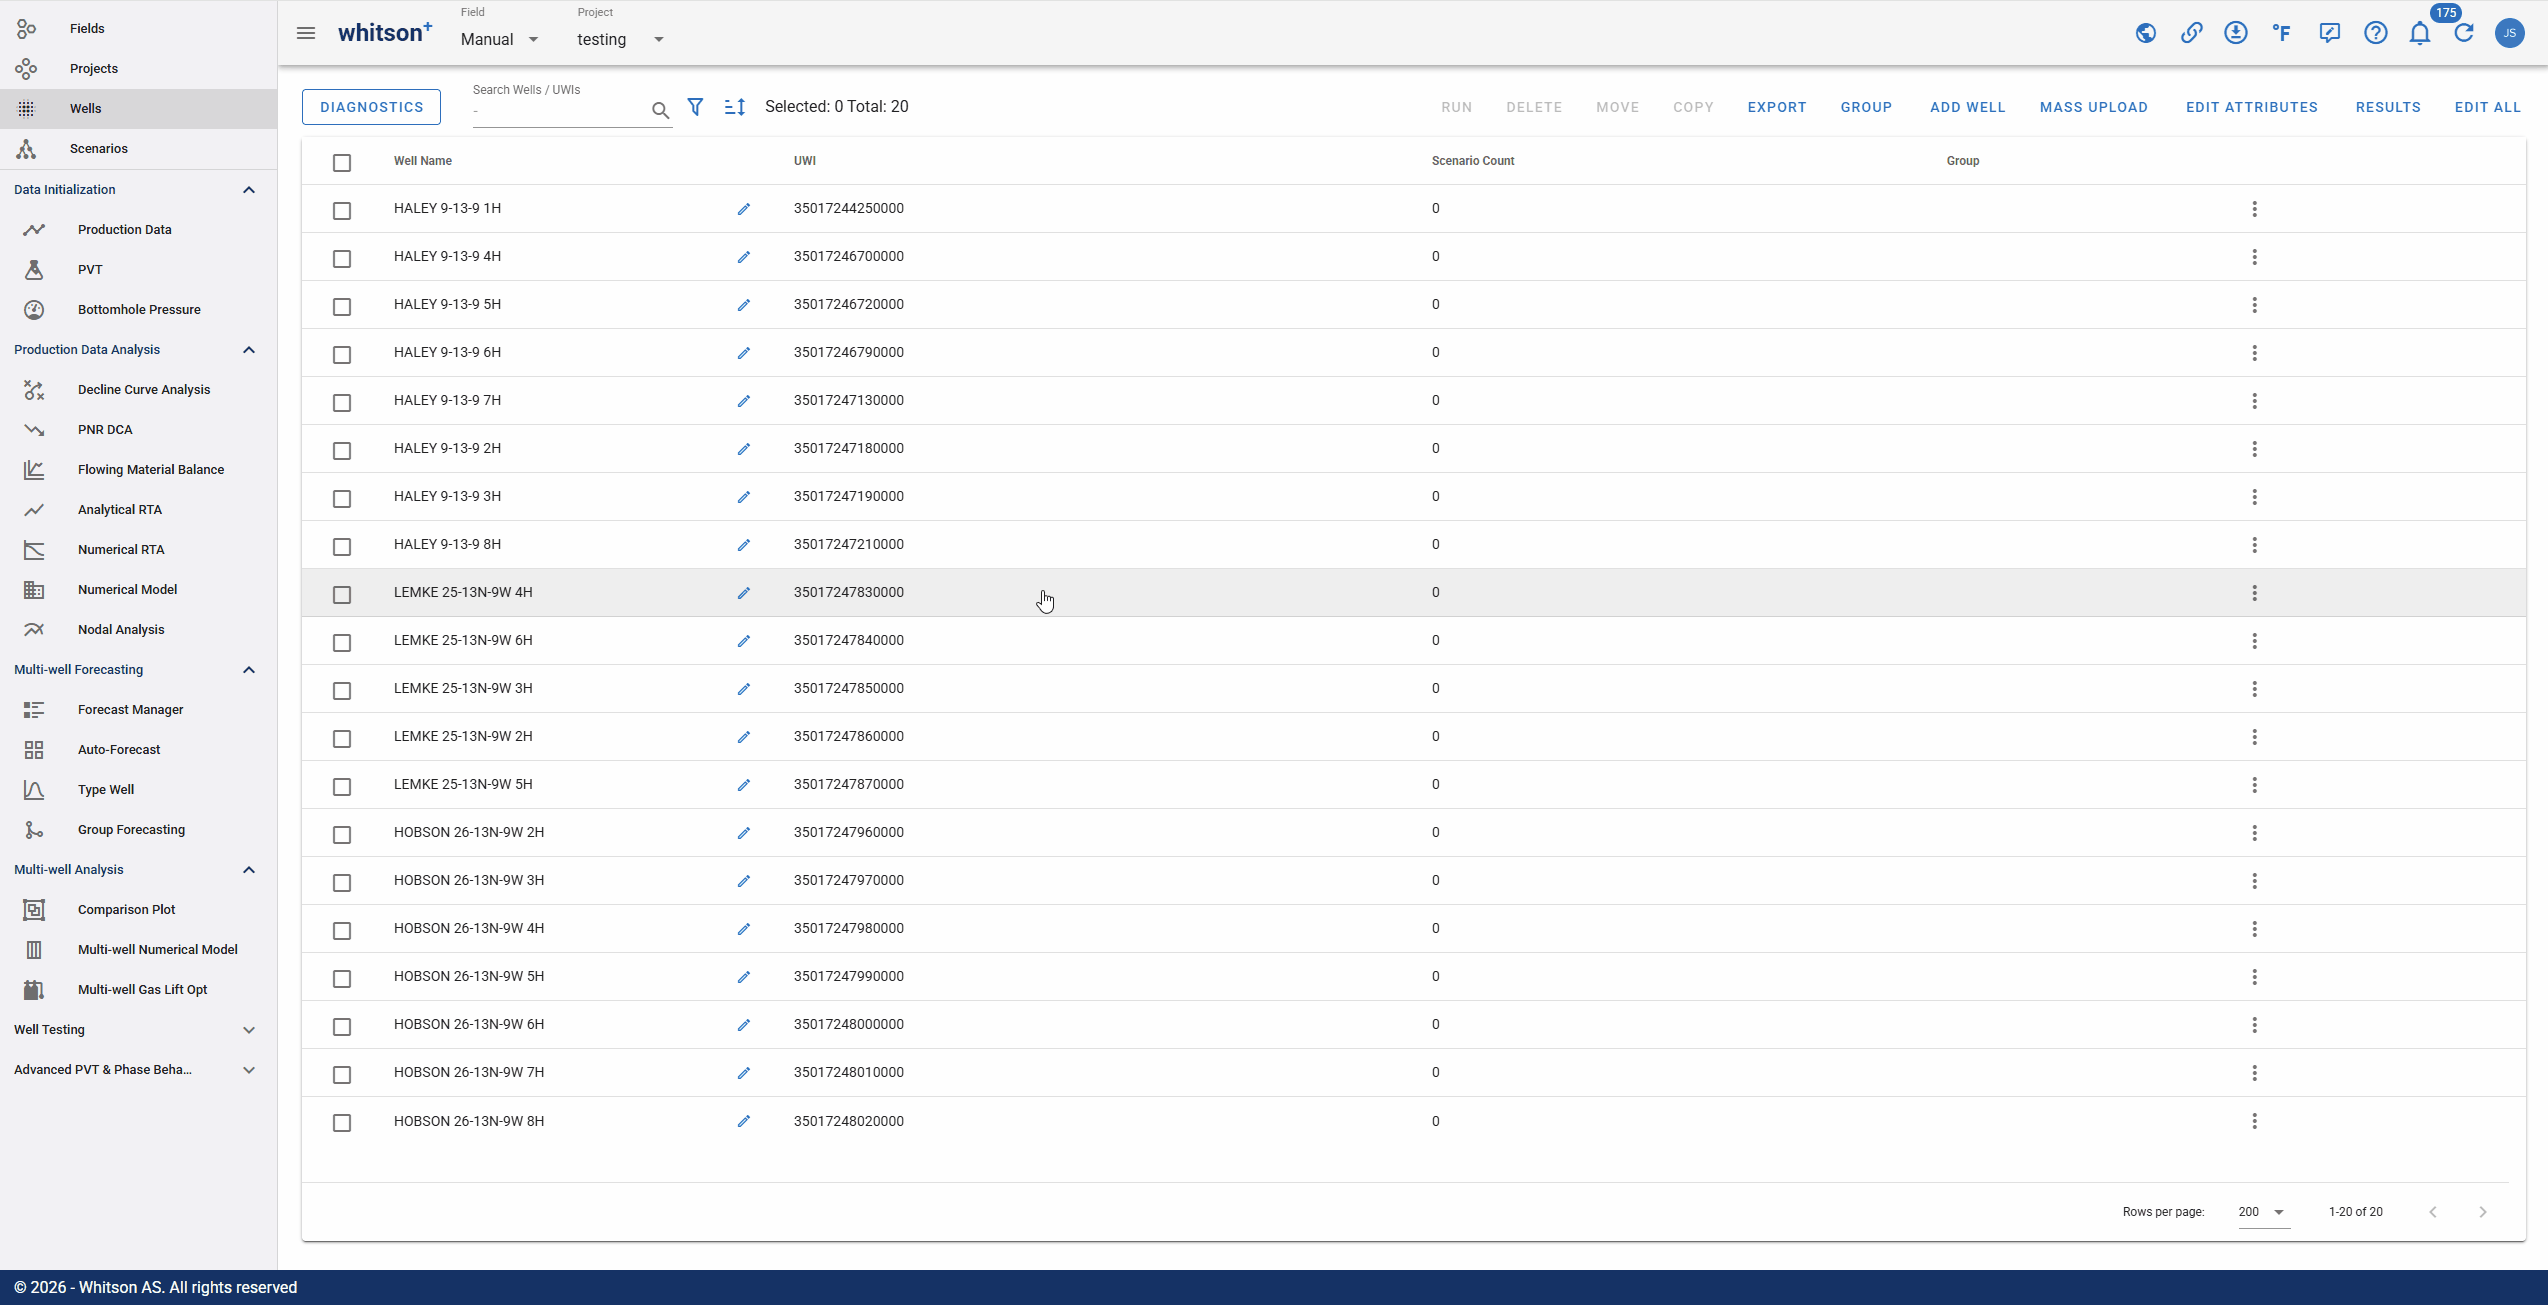This screenshot has height=1305, width=2548.
Task: Click the EDIT ATTRIBUTES button
Action: coord(2252,107)
